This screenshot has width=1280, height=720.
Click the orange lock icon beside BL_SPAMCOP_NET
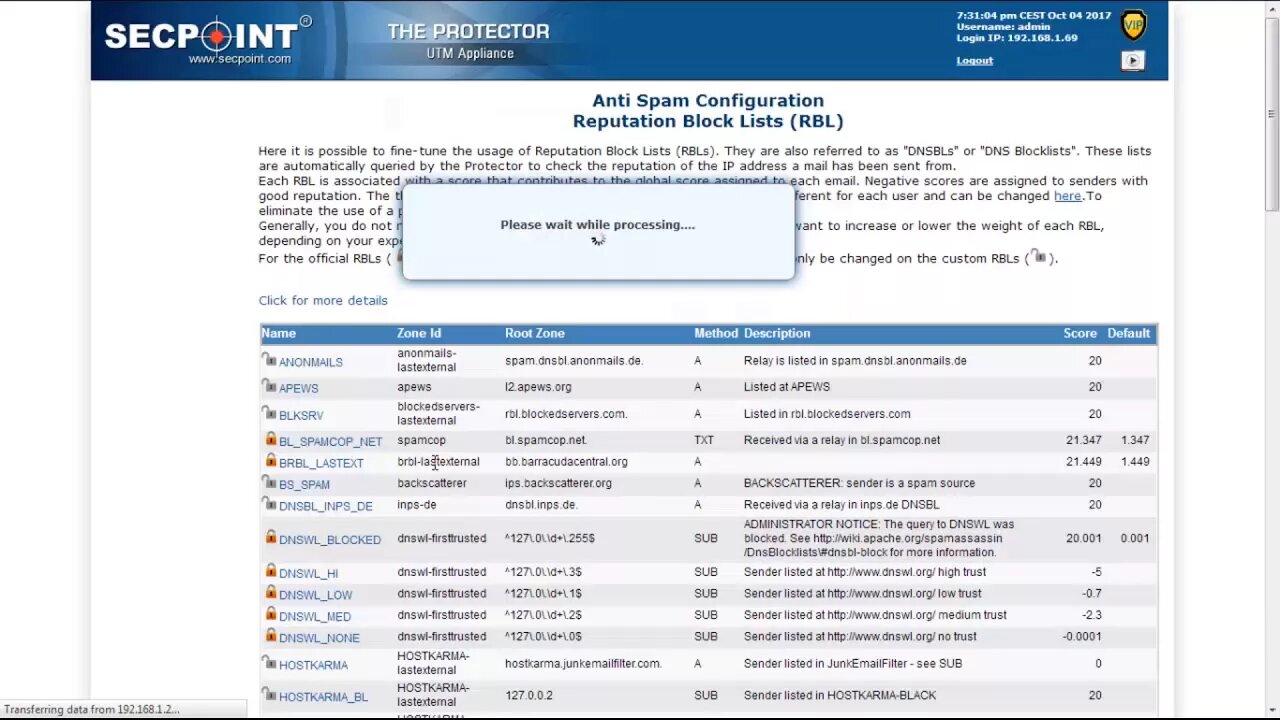coord(270,439)
